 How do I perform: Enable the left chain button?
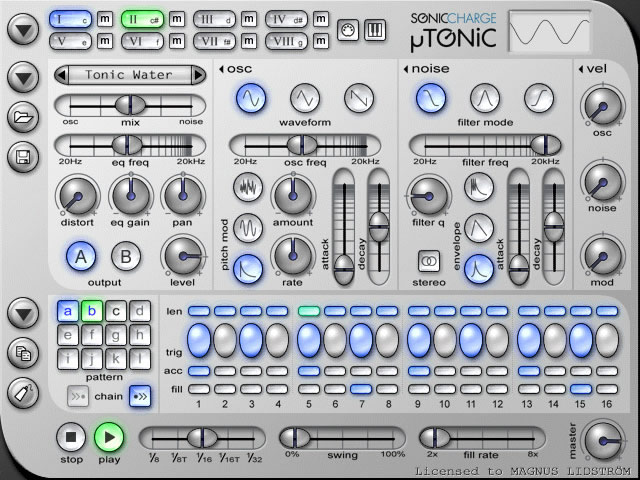coord(78,396)
